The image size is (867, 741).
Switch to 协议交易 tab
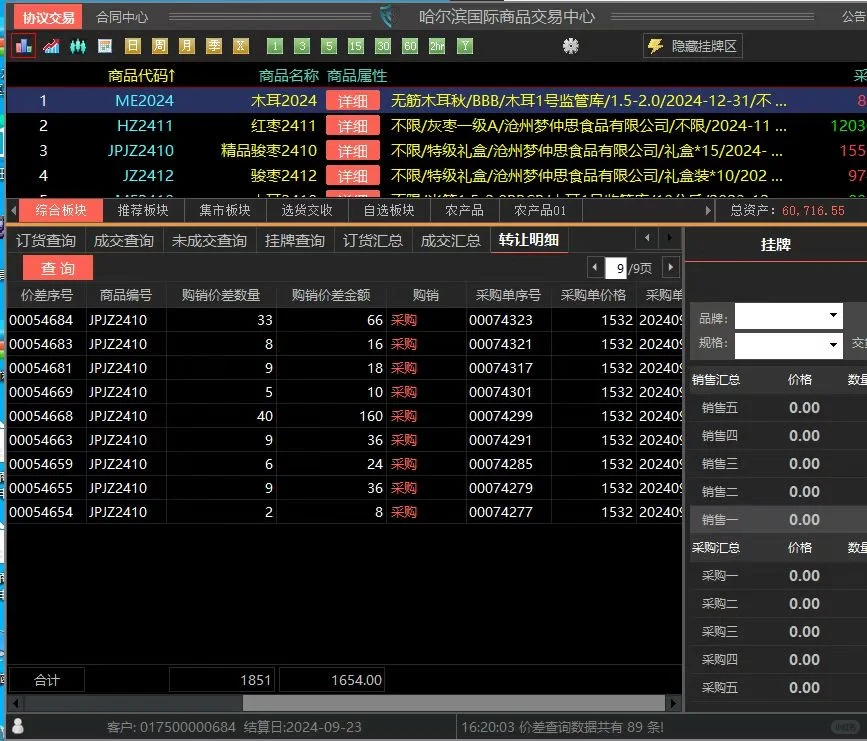(48, 17)
